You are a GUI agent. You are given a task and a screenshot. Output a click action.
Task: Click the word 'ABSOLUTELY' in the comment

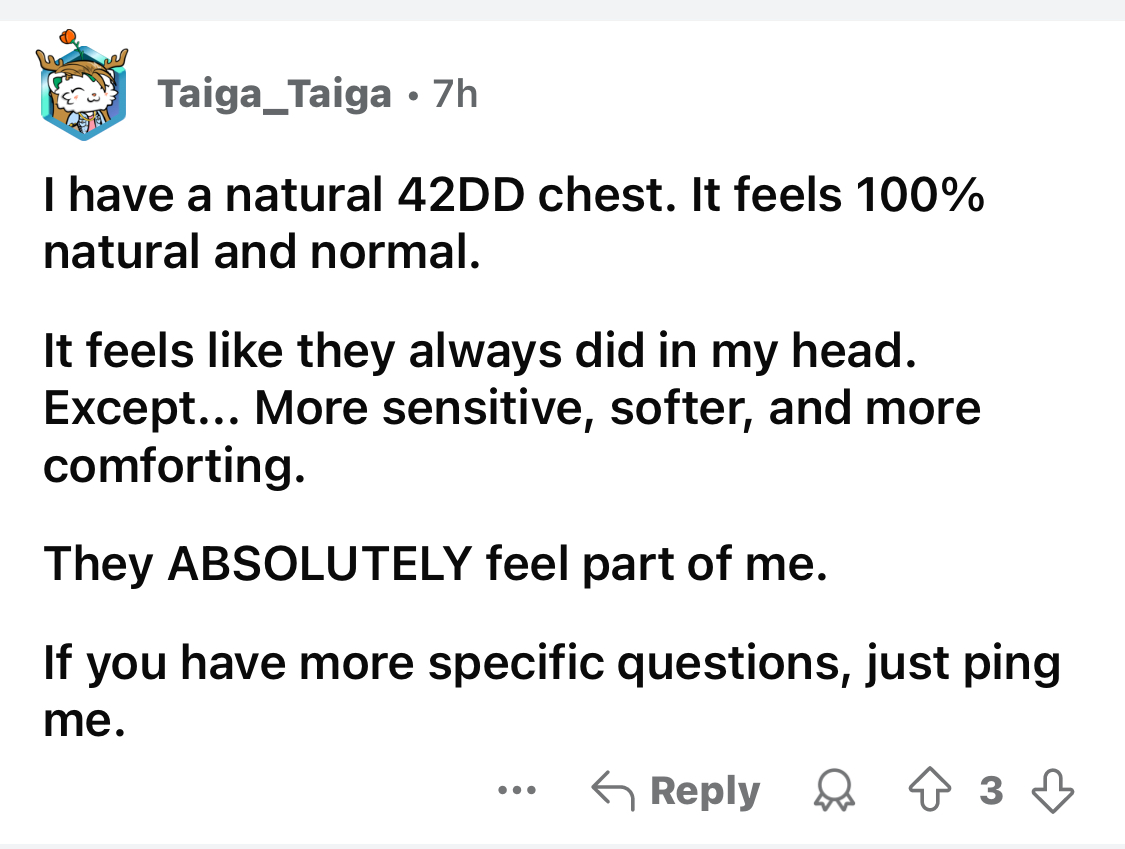coord(319,565)
